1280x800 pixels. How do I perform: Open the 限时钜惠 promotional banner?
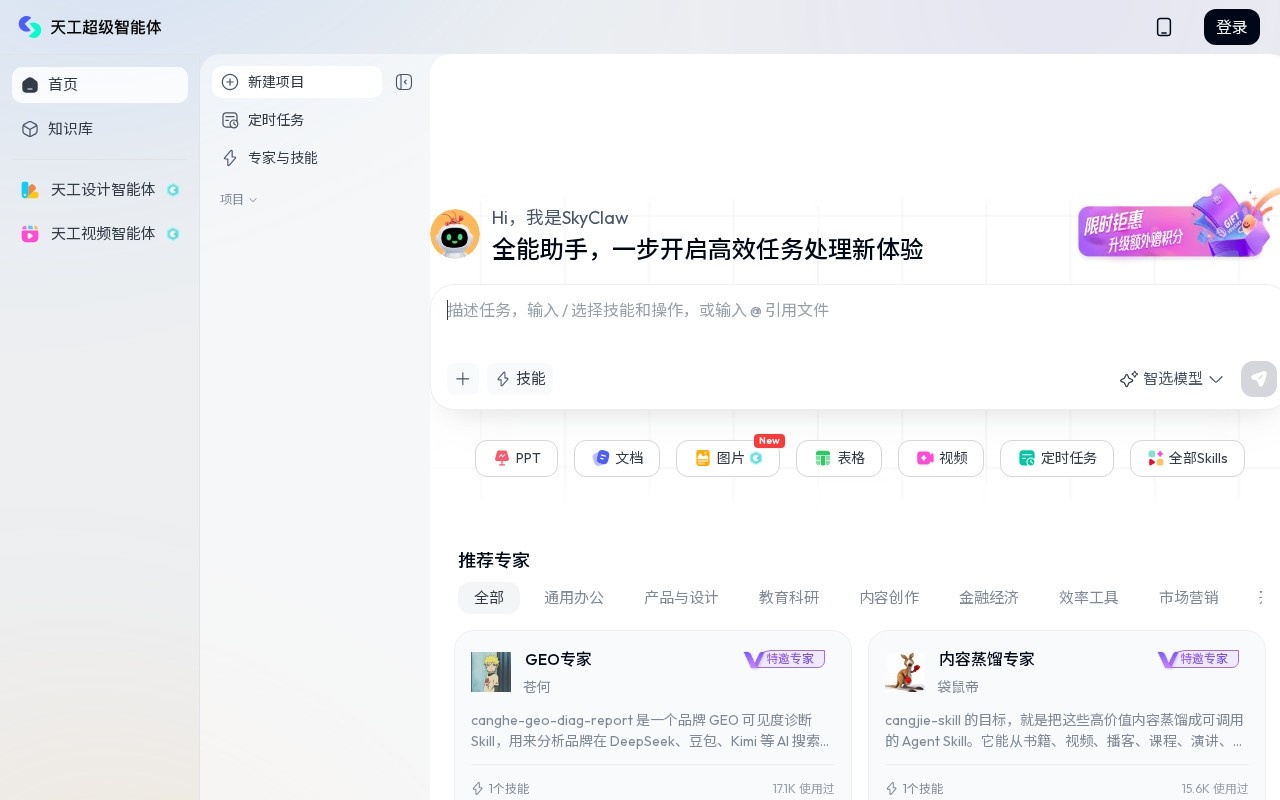(1178, 222)
